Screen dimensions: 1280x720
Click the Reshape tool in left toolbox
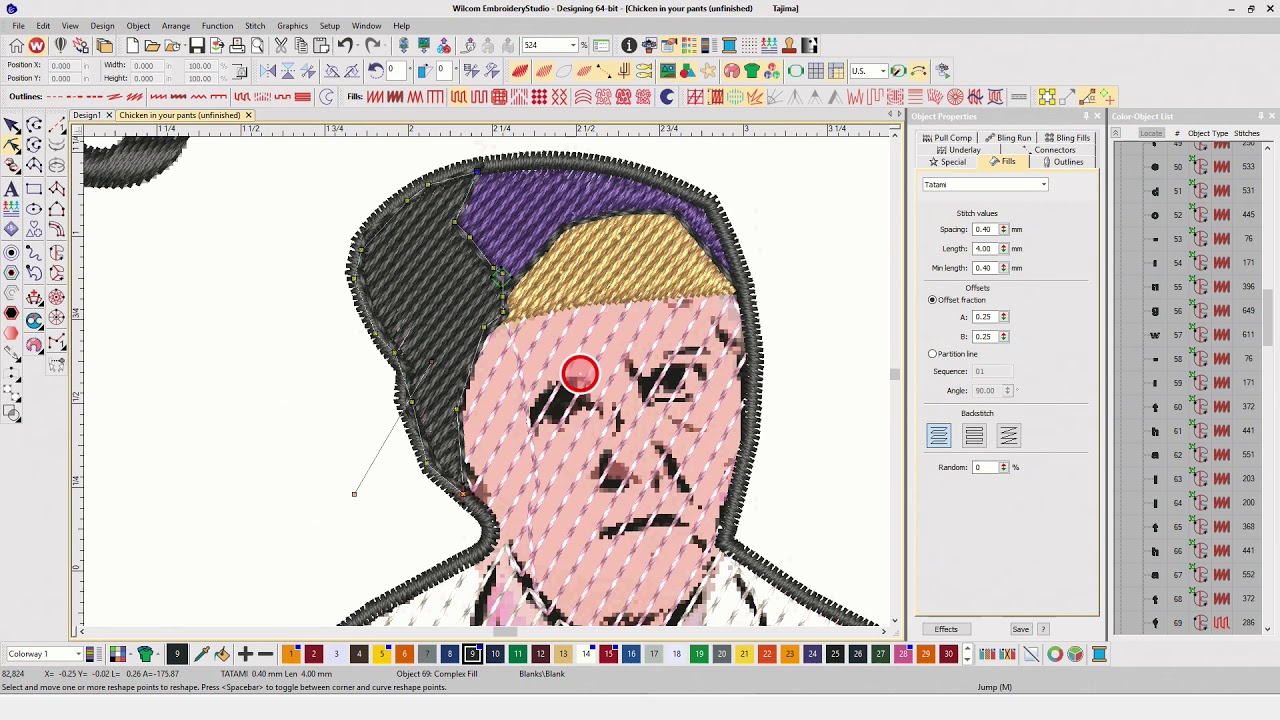point(11,145)
